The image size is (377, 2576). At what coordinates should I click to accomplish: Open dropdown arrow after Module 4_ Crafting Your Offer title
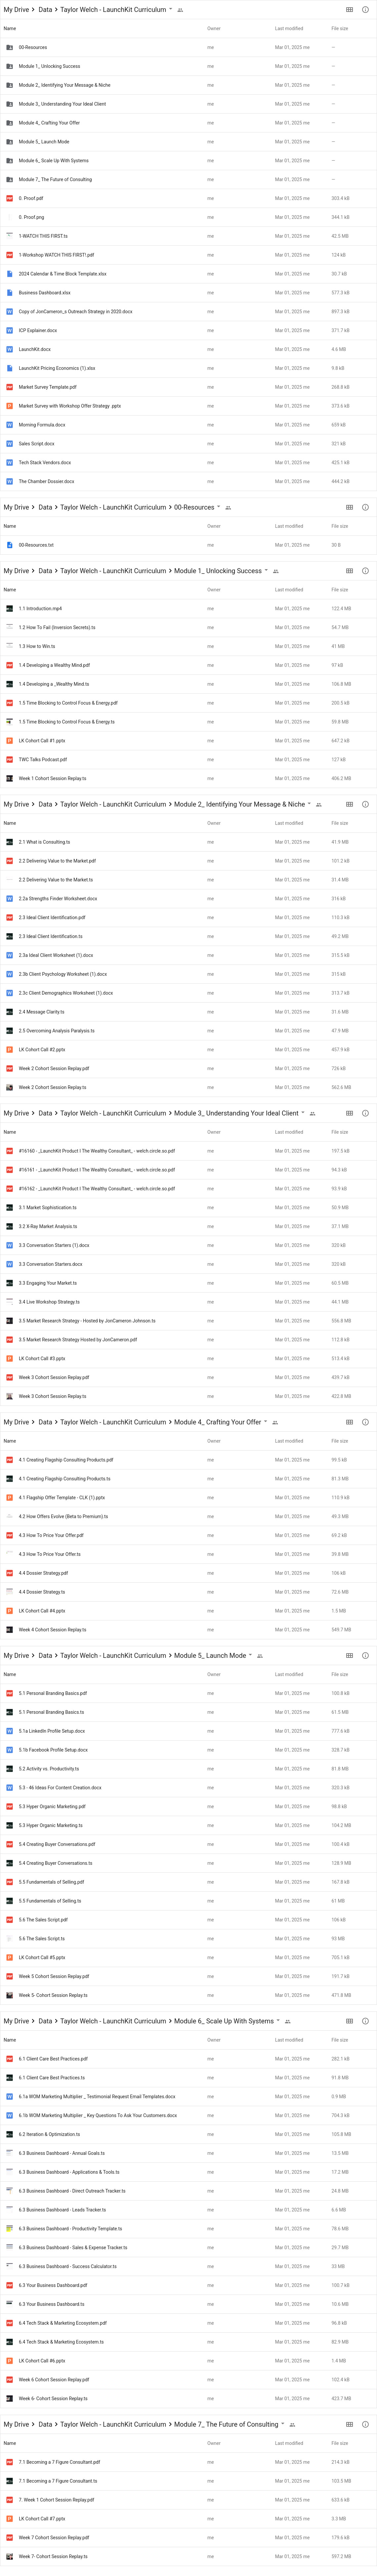pos(265,1422)
